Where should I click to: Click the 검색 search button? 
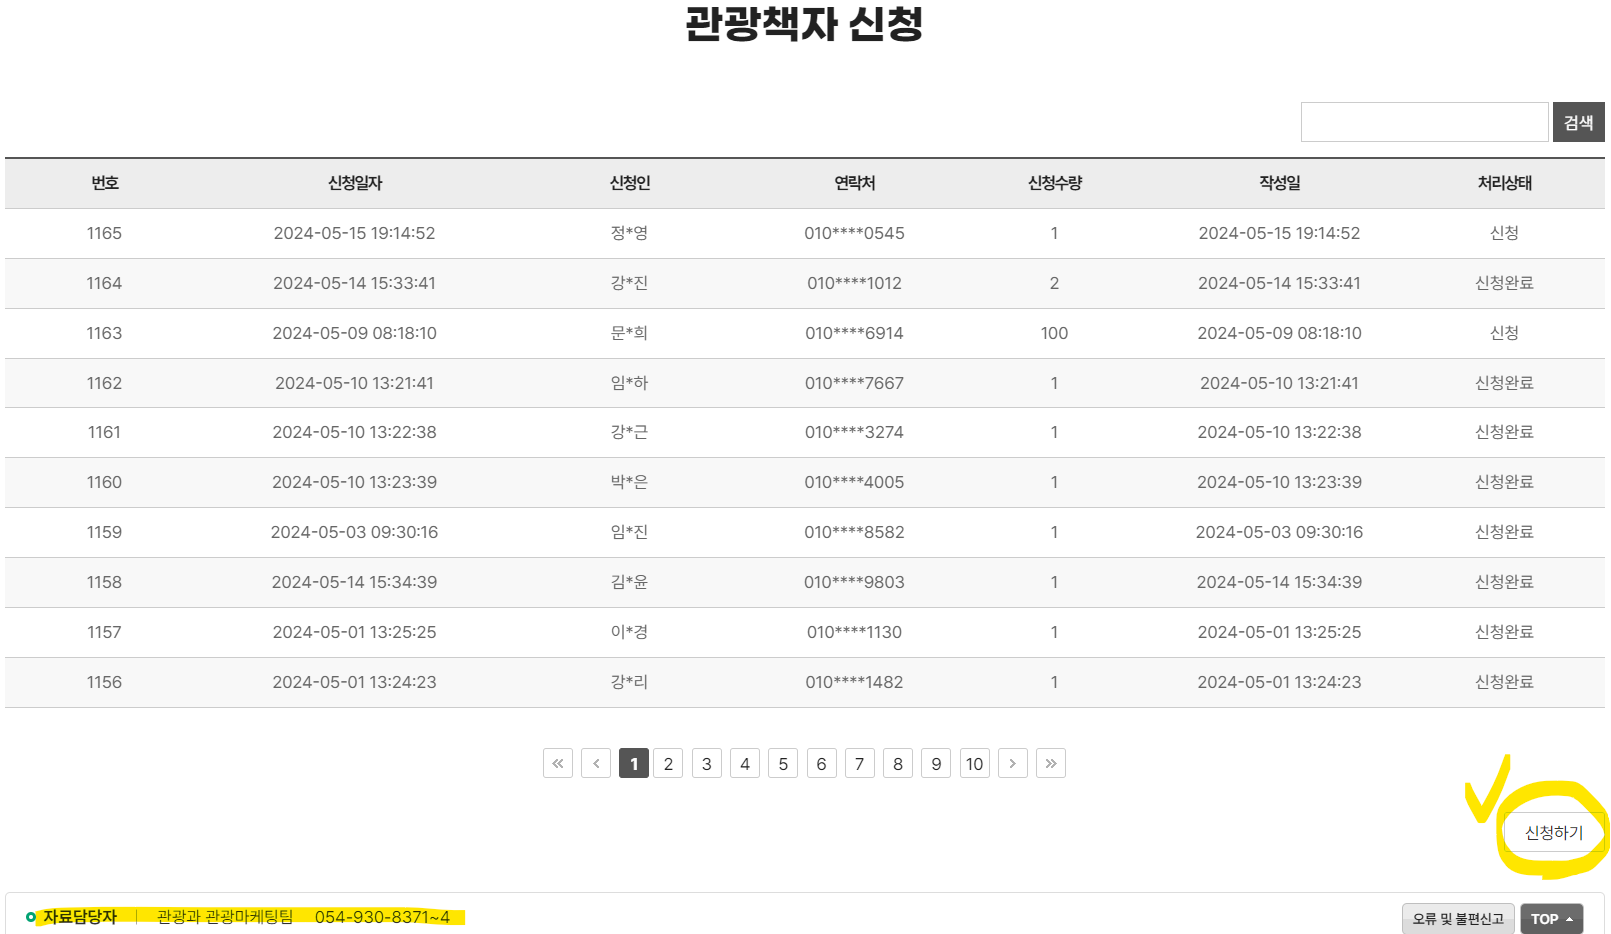[1579, 122]
